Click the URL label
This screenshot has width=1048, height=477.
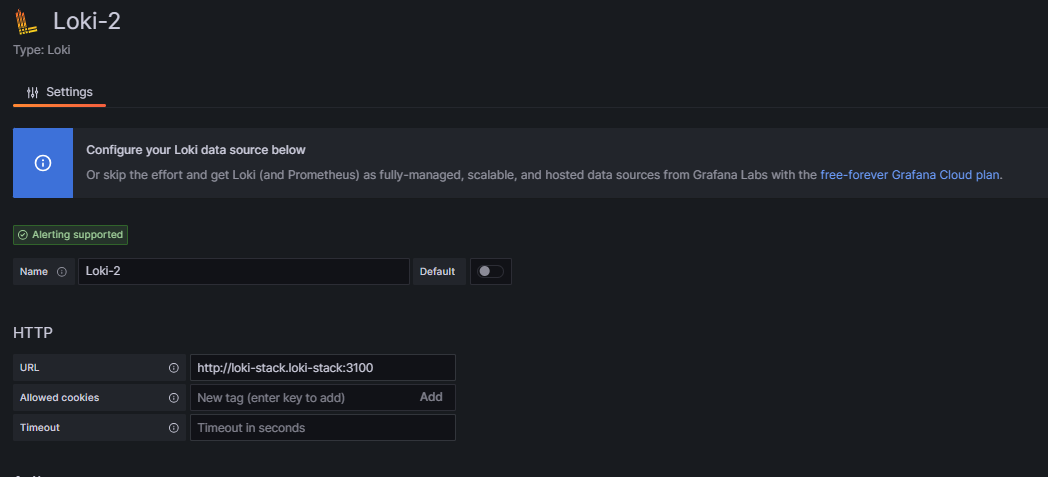[x=29, y=368]
